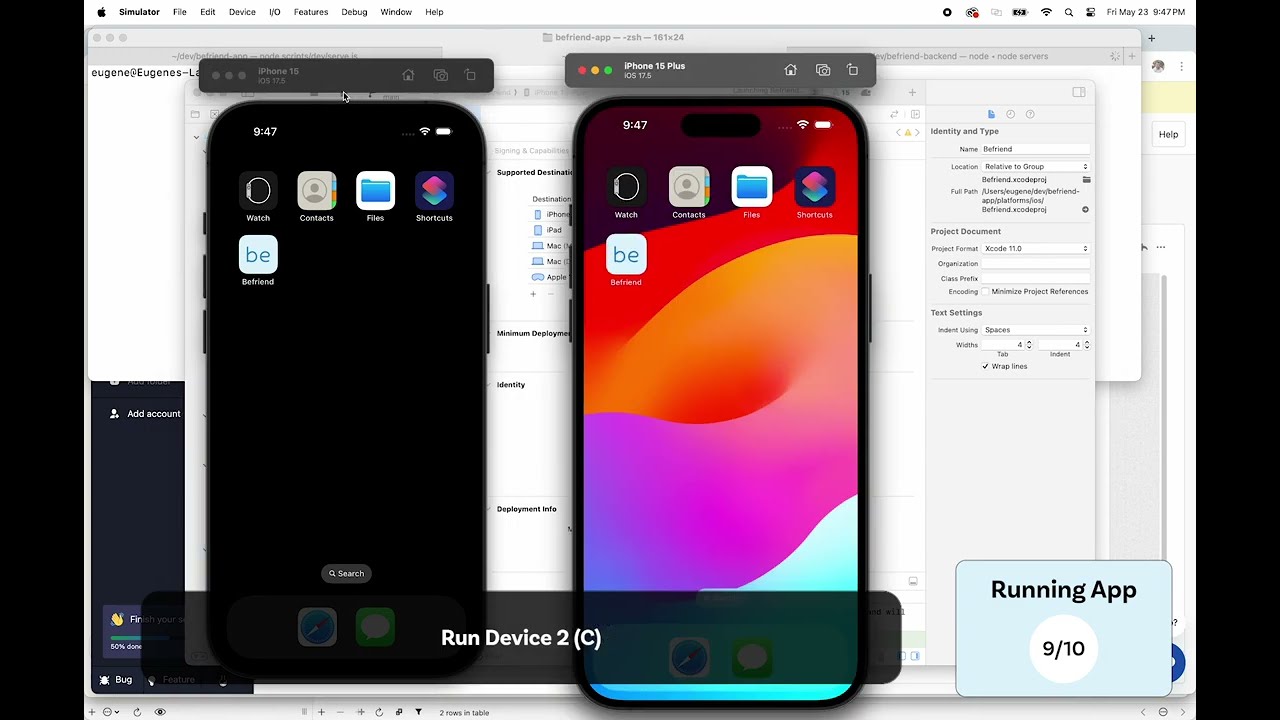This screenshot has width=1280, height=720.
Task: Collapse Supported Destinations section in Xcode
Action: [490, 172]
